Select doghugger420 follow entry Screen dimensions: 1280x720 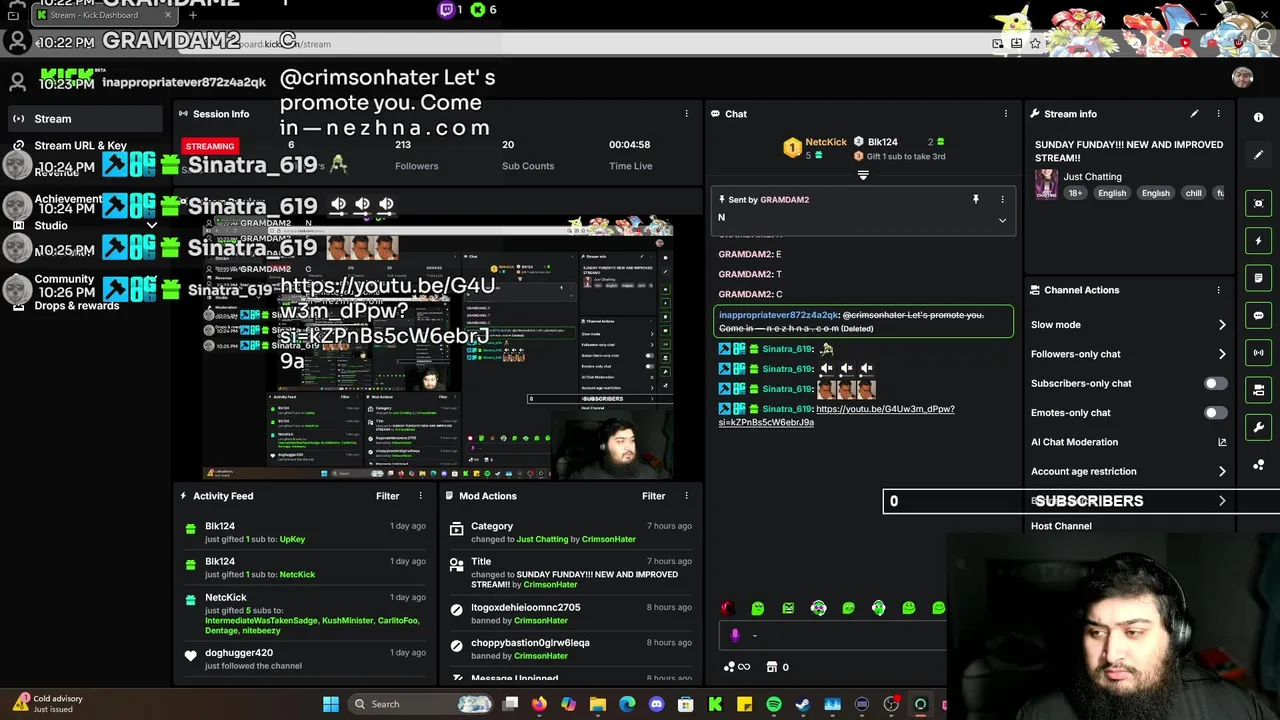click(x=305, y=659)
